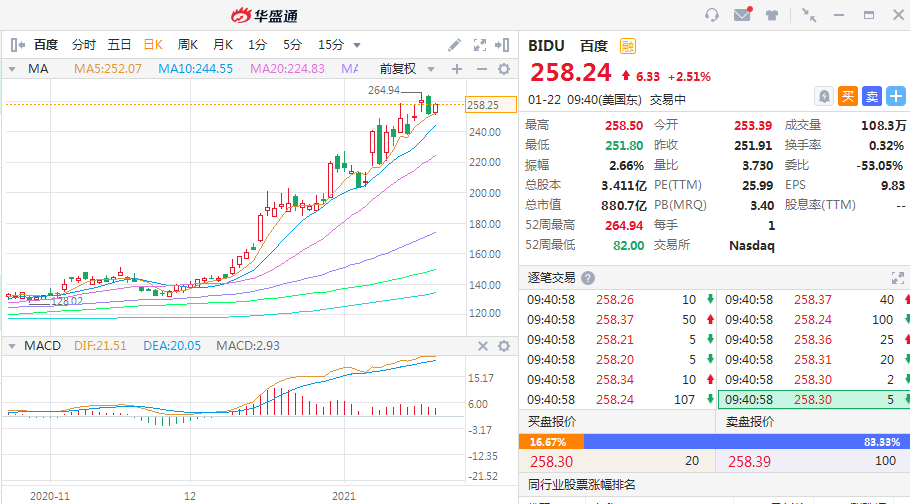Image resolution: width=910 pixels, height=504 pixels.
Task: Click the MA10:244.55 value
Action: 196,69
